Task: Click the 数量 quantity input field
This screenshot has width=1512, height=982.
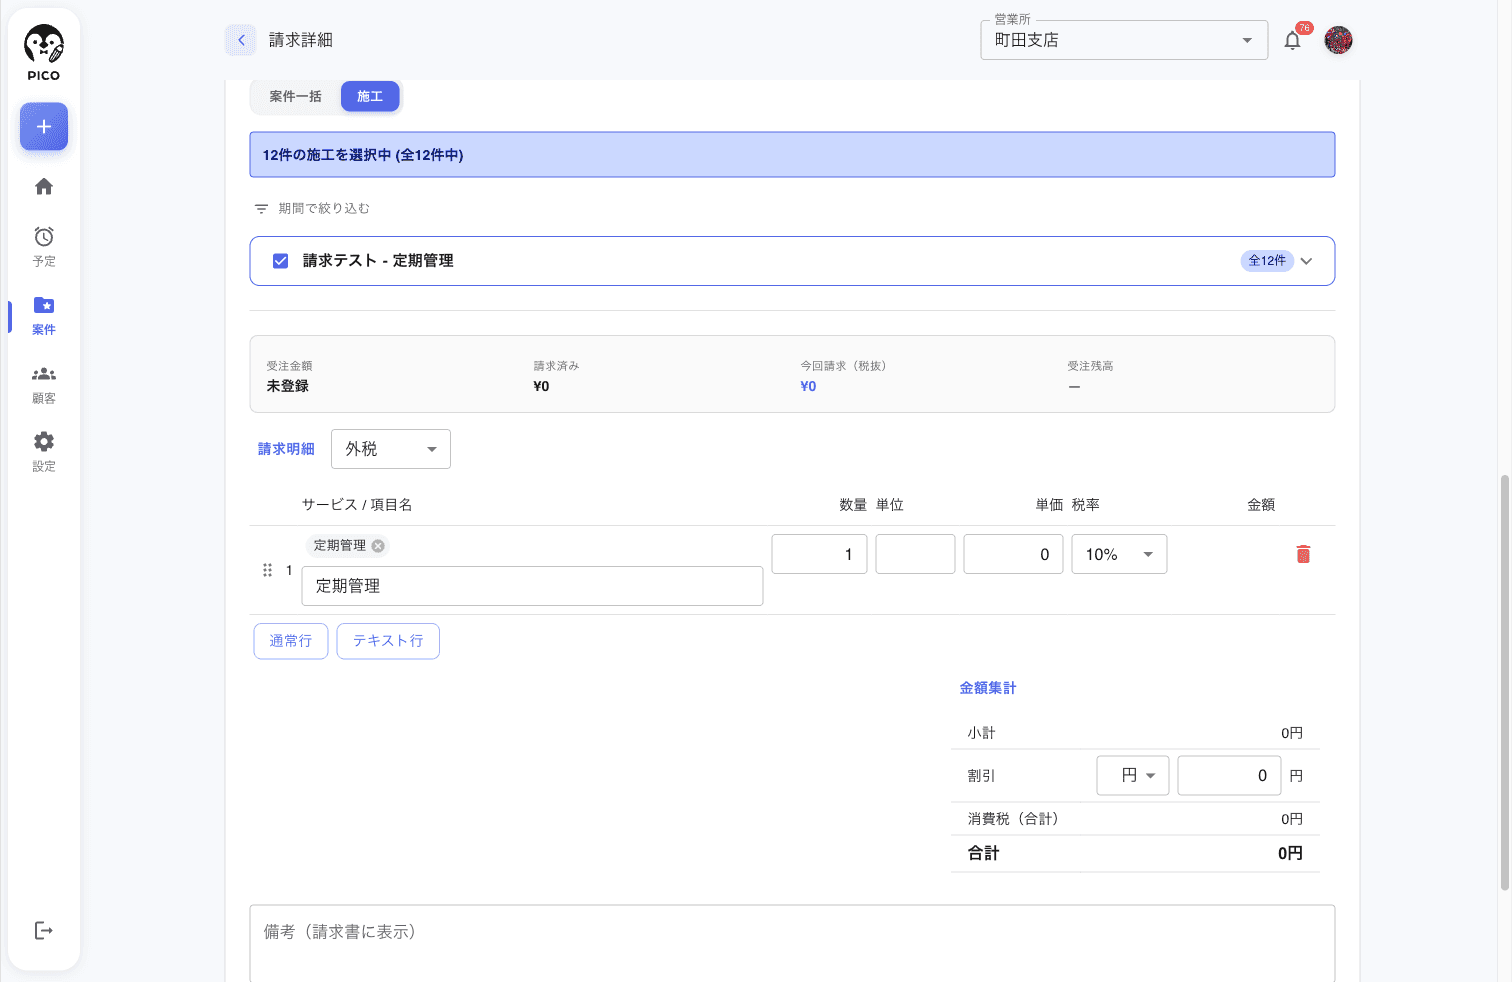Action: click(819, 554)
